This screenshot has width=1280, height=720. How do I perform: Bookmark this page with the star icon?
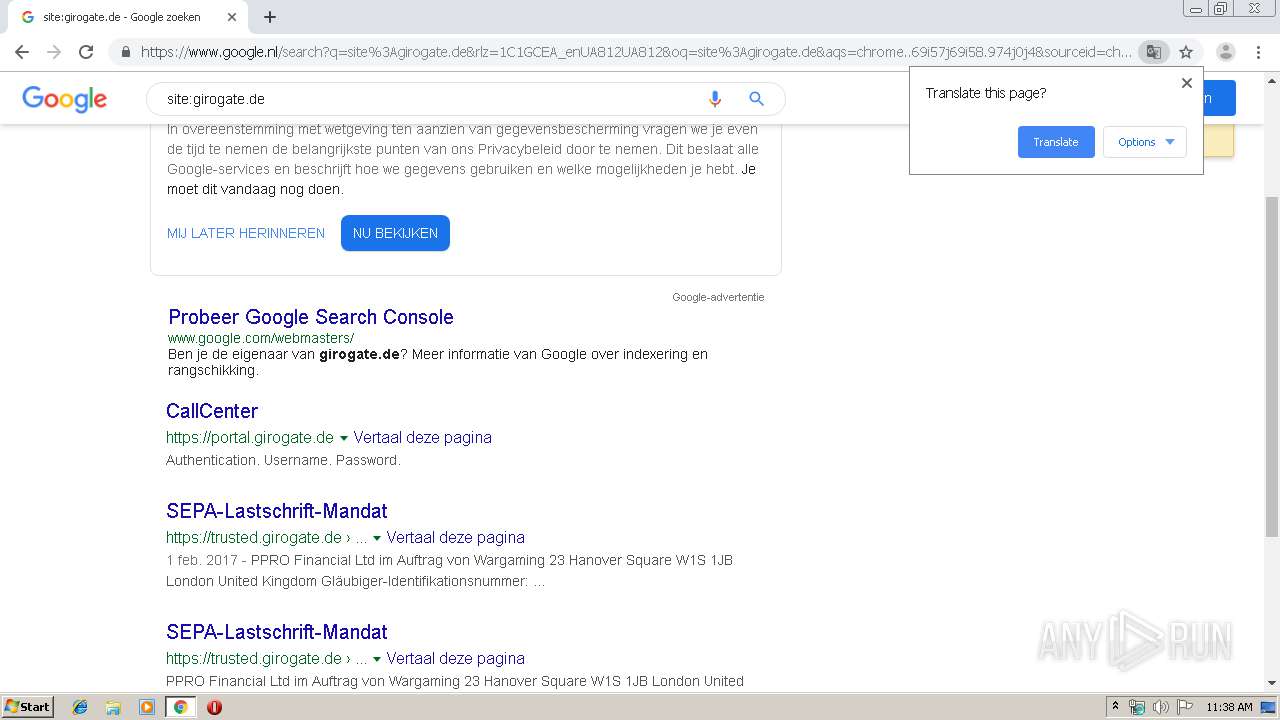coord(1186,52)
